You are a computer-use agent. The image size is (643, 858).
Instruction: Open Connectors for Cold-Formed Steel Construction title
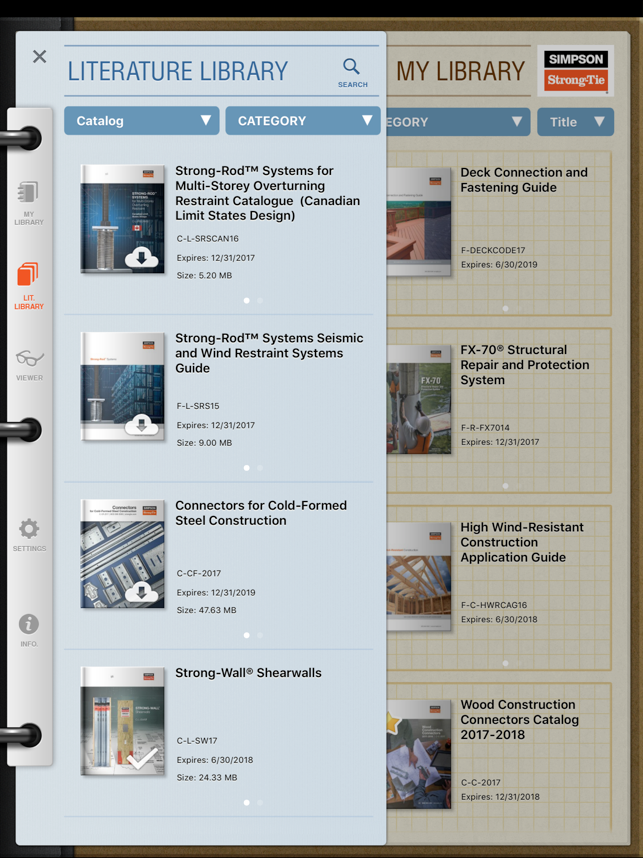click(261, 513)
